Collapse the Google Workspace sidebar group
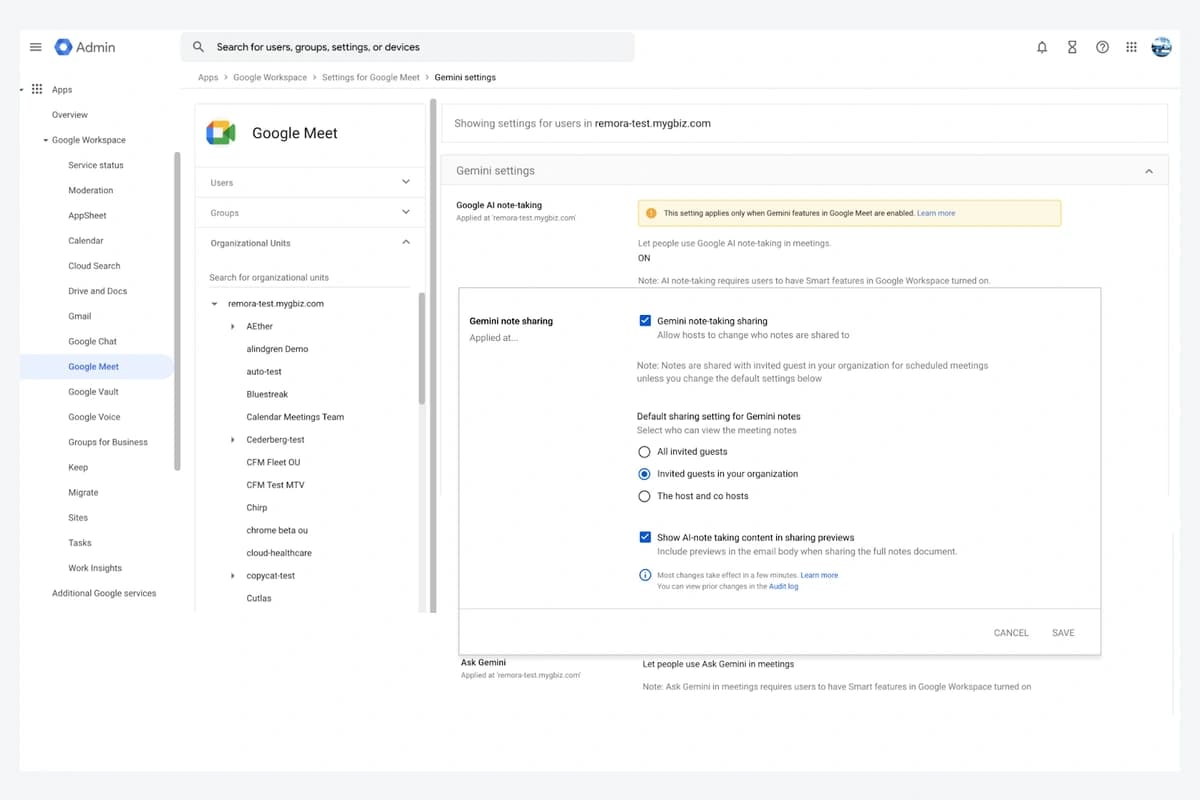 tap(45, 140)
